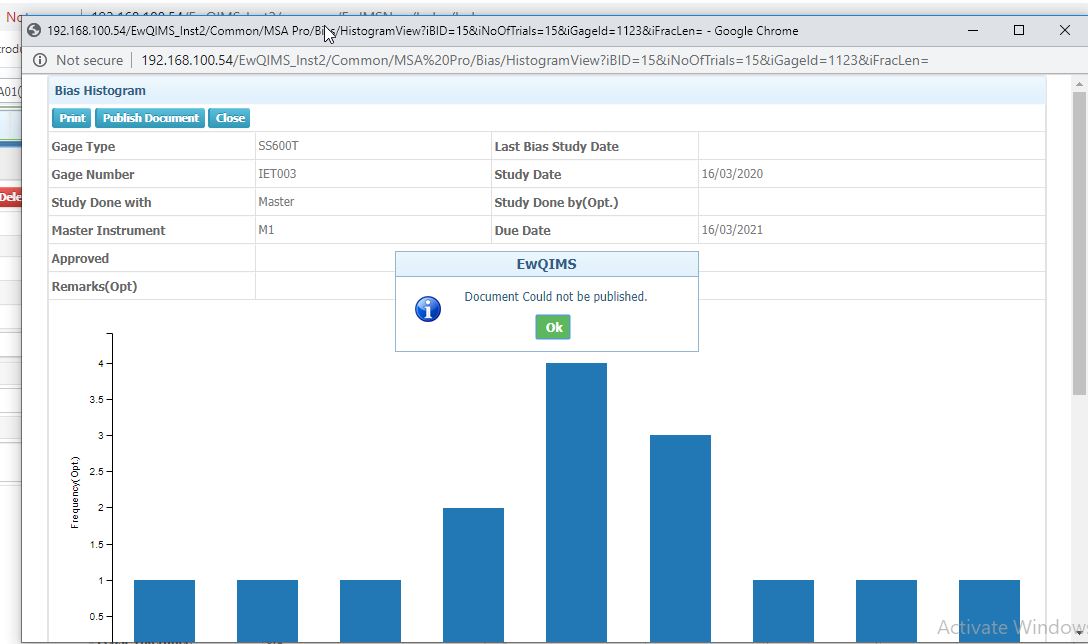Select the Gage Number value IET003
This screenshot has height=644, width=1088.
277,173
